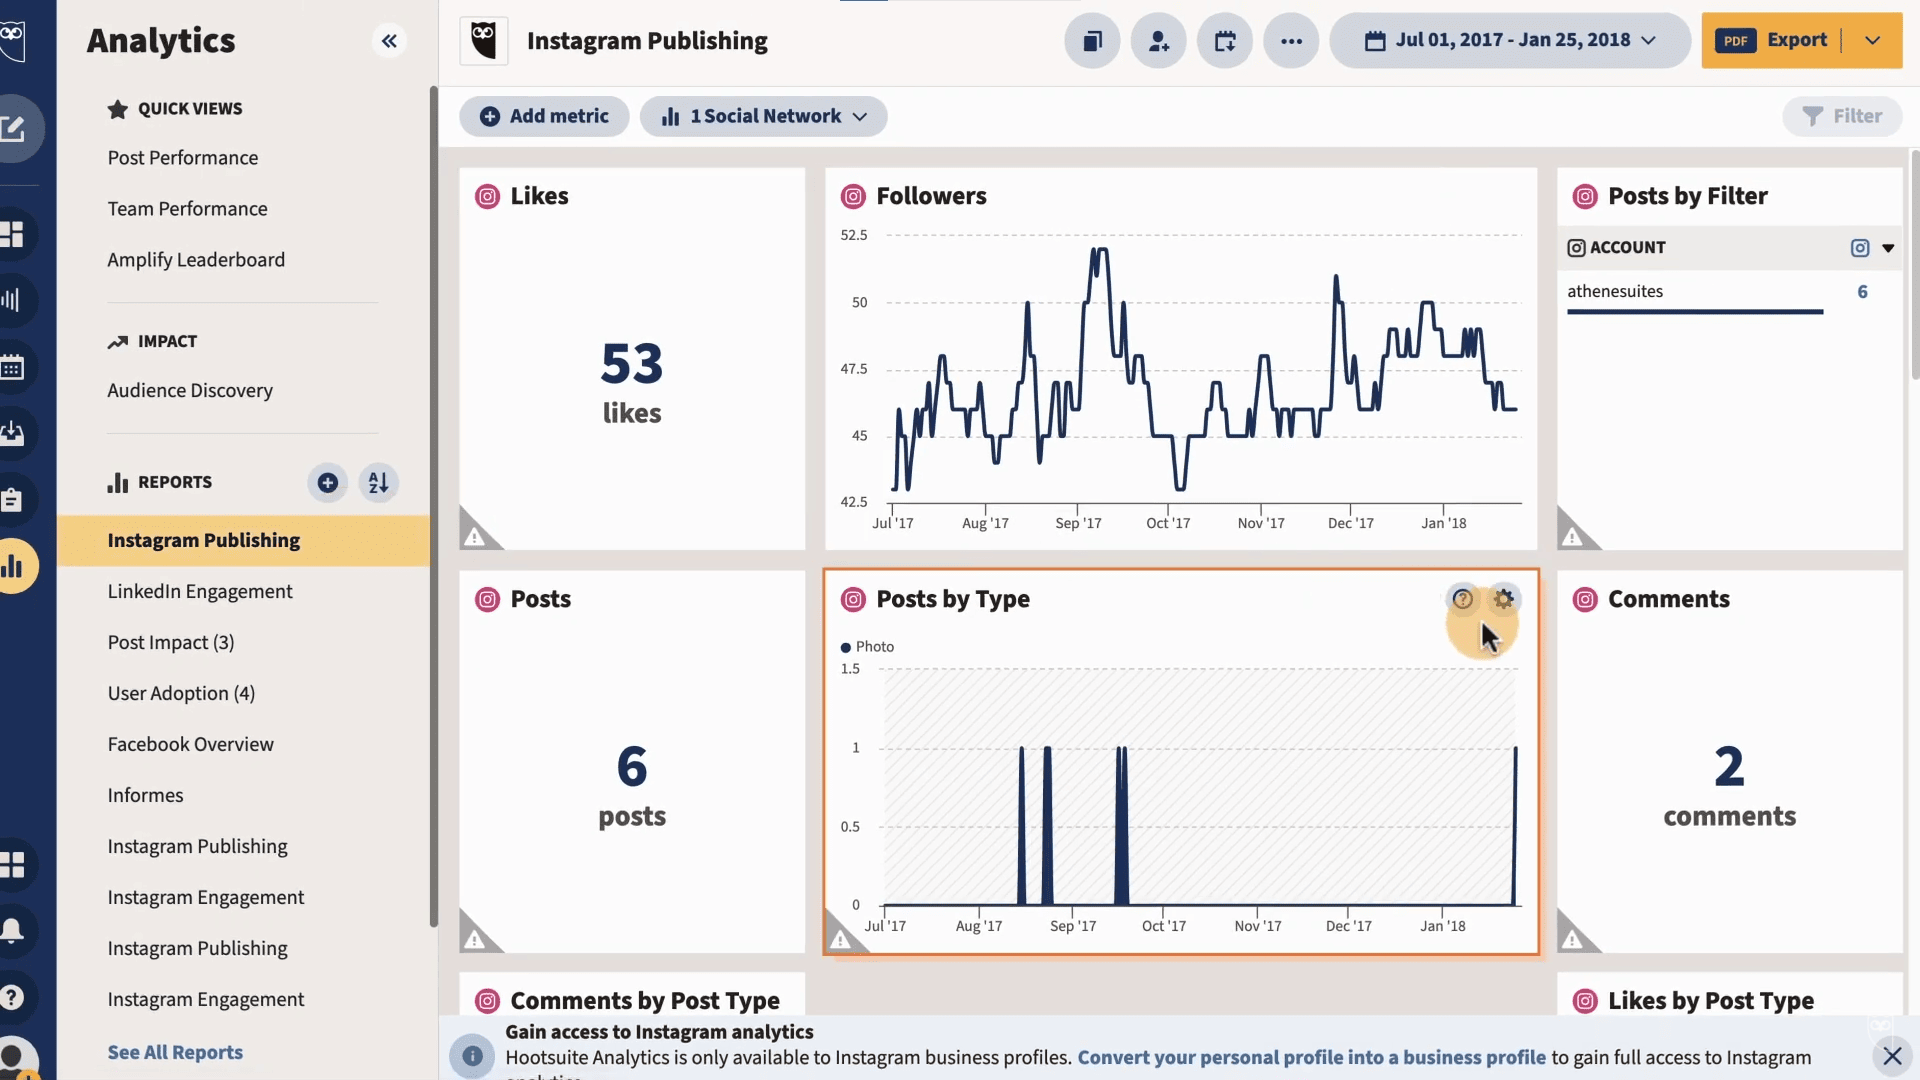1920x1080 pixels.
Task: Select the highlighted Analytics bar-chart rail icon
Action: 14,566
